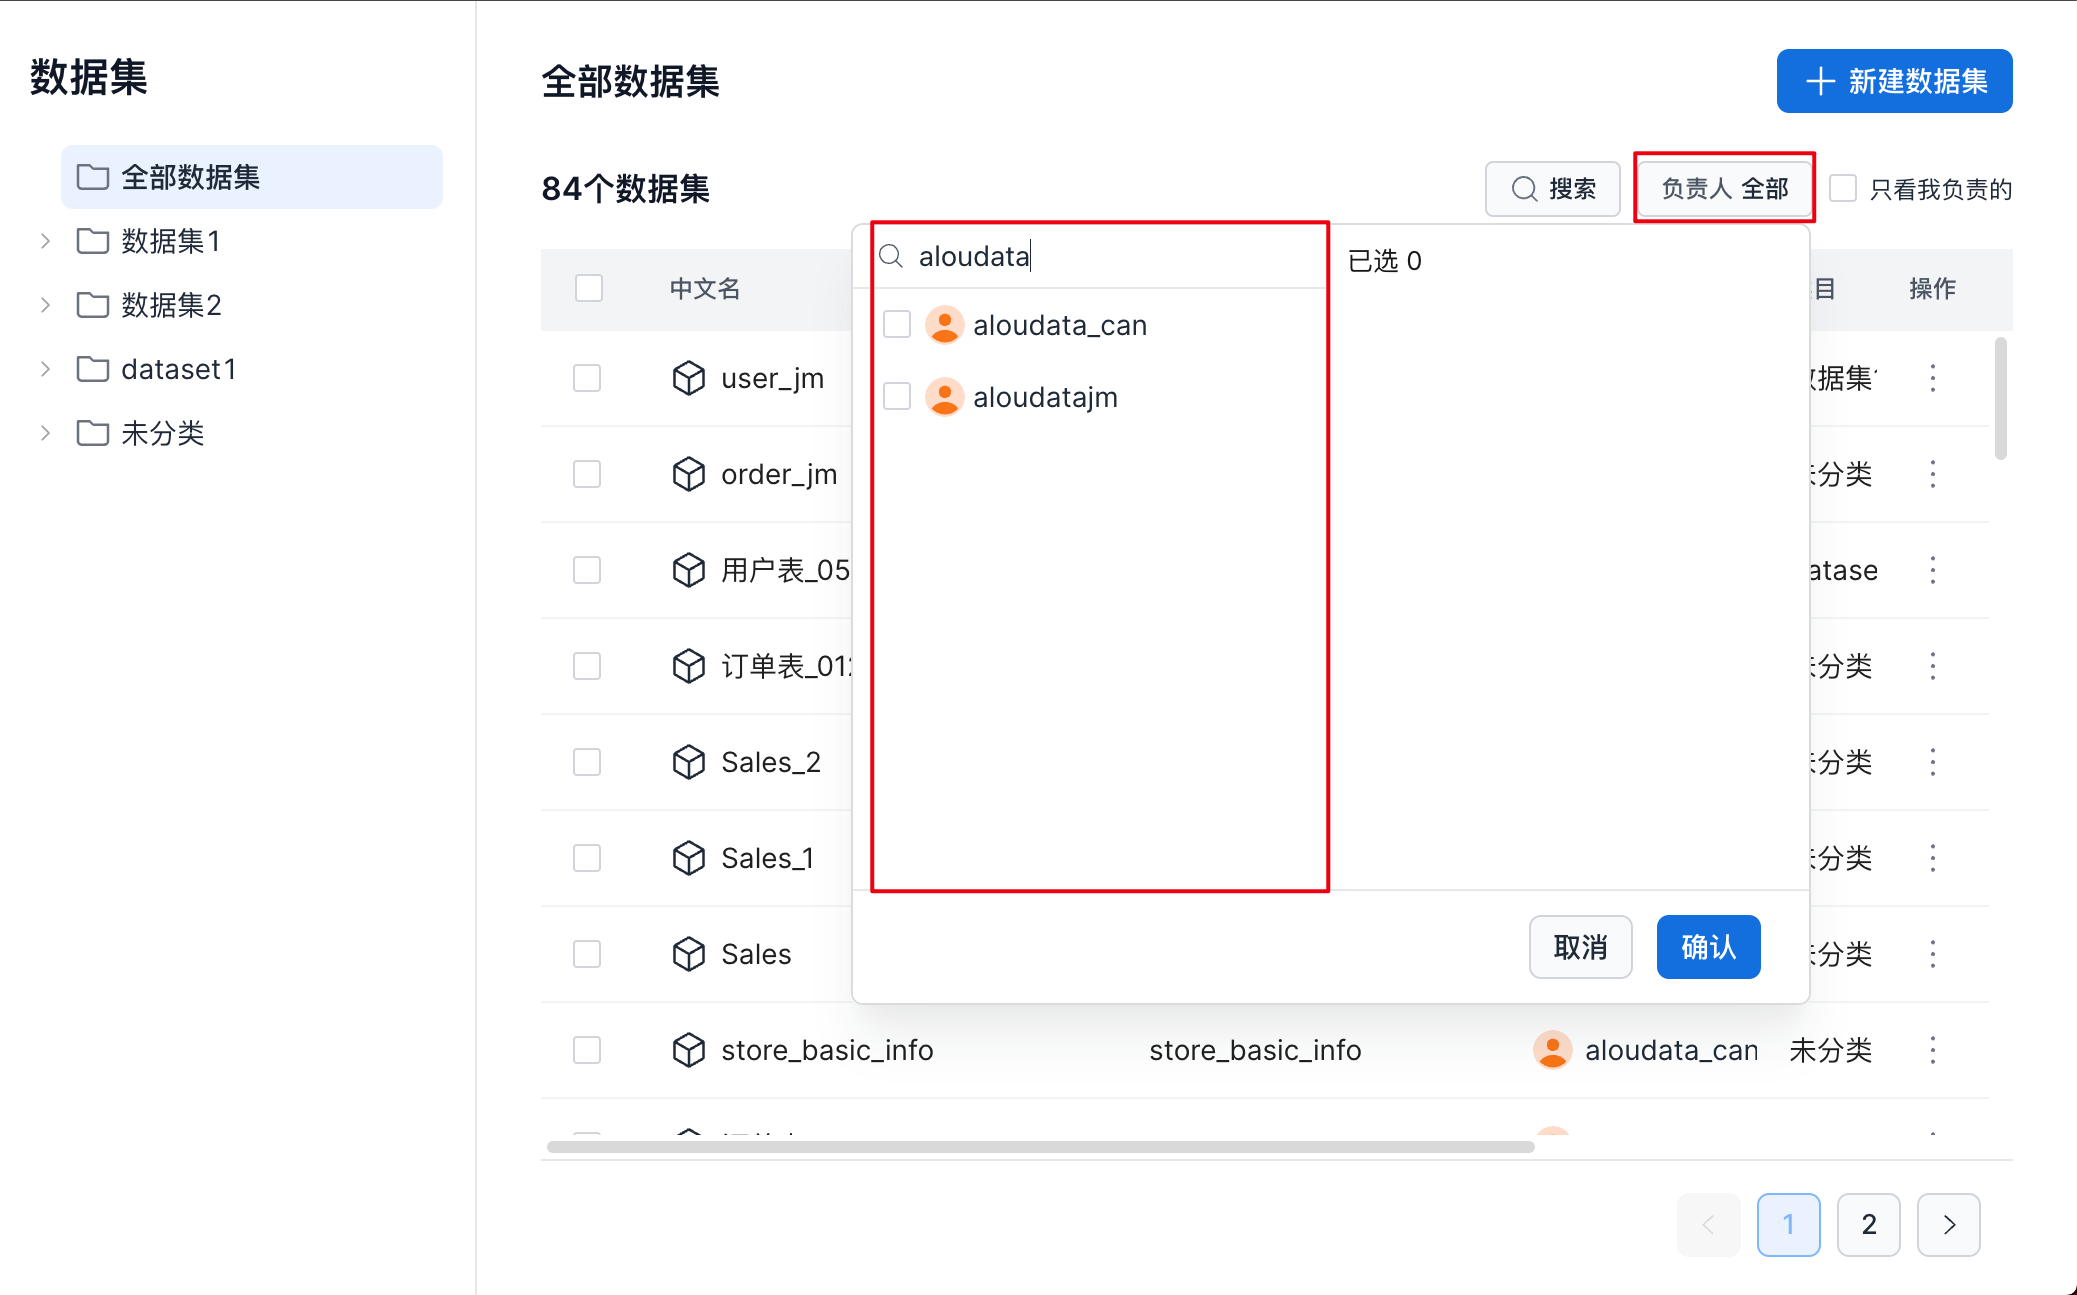Screen dimensions: 2077x1295
Task: Click the aloudatajm user avatar icon
Action: pos(944,397)
